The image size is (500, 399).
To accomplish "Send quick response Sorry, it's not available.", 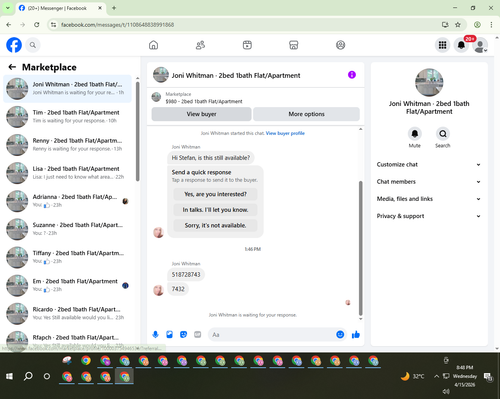I will tap(215, 225).
